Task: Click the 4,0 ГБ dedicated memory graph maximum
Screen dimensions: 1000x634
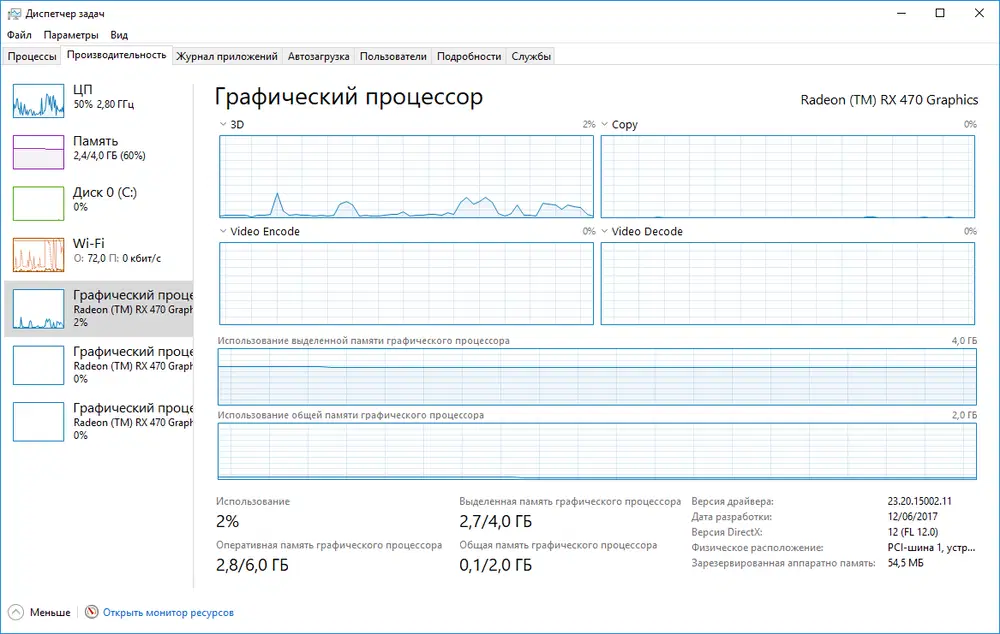Action: [x=964, y=341]
